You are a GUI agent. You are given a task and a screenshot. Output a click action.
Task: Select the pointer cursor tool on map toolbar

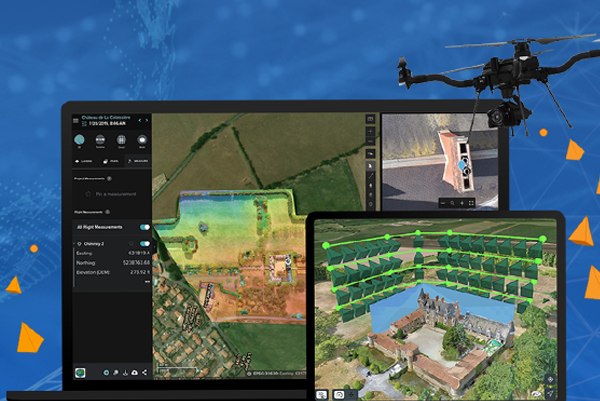[x=370, y=165]
